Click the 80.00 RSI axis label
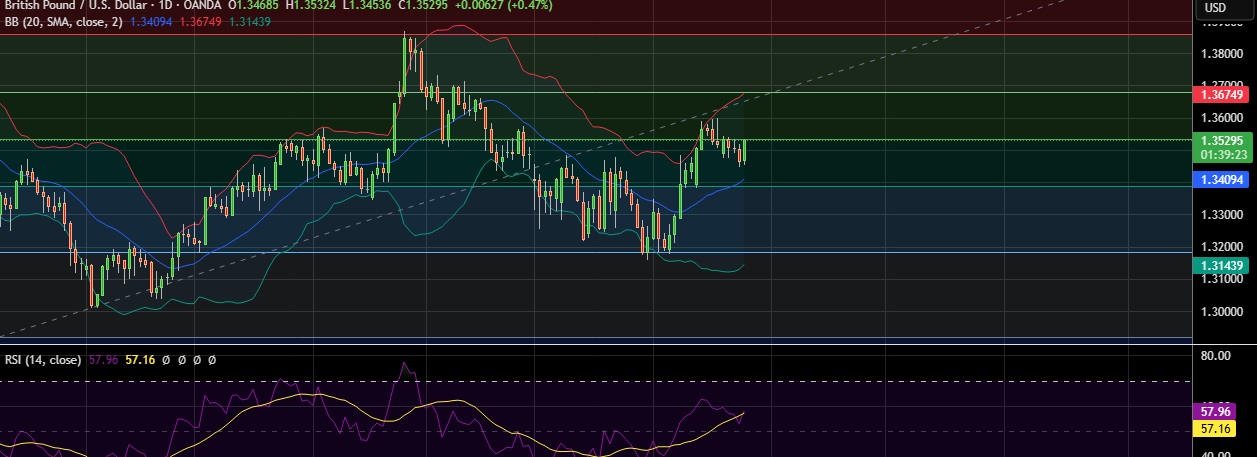The image size is (1257, 457). click(x=1216, y=355)
